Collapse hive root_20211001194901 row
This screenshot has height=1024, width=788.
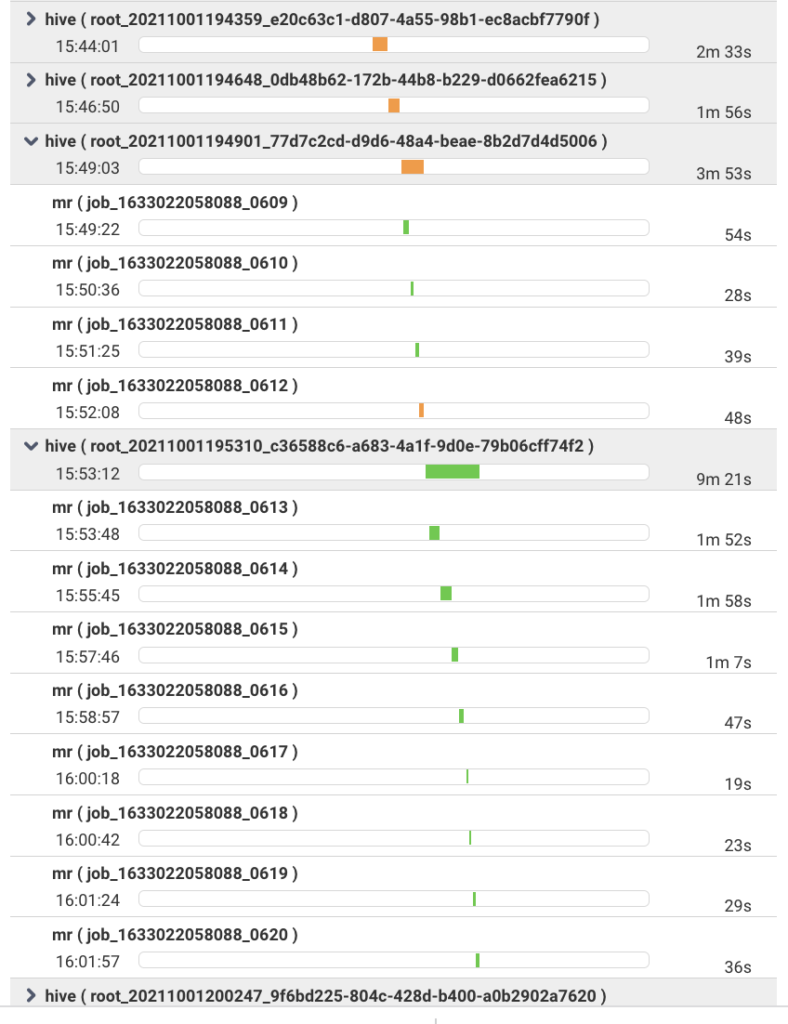click(x=32, y=141)
